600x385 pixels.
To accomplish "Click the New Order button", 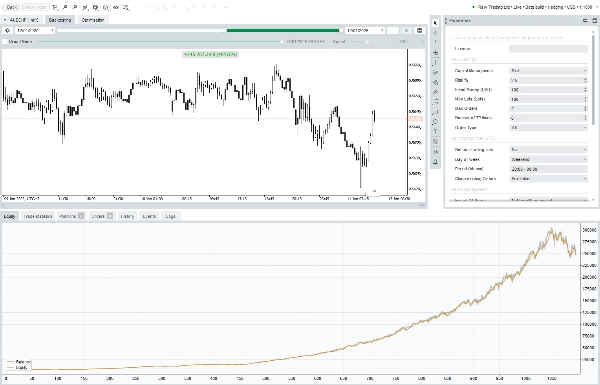I will tap(35, 7).
